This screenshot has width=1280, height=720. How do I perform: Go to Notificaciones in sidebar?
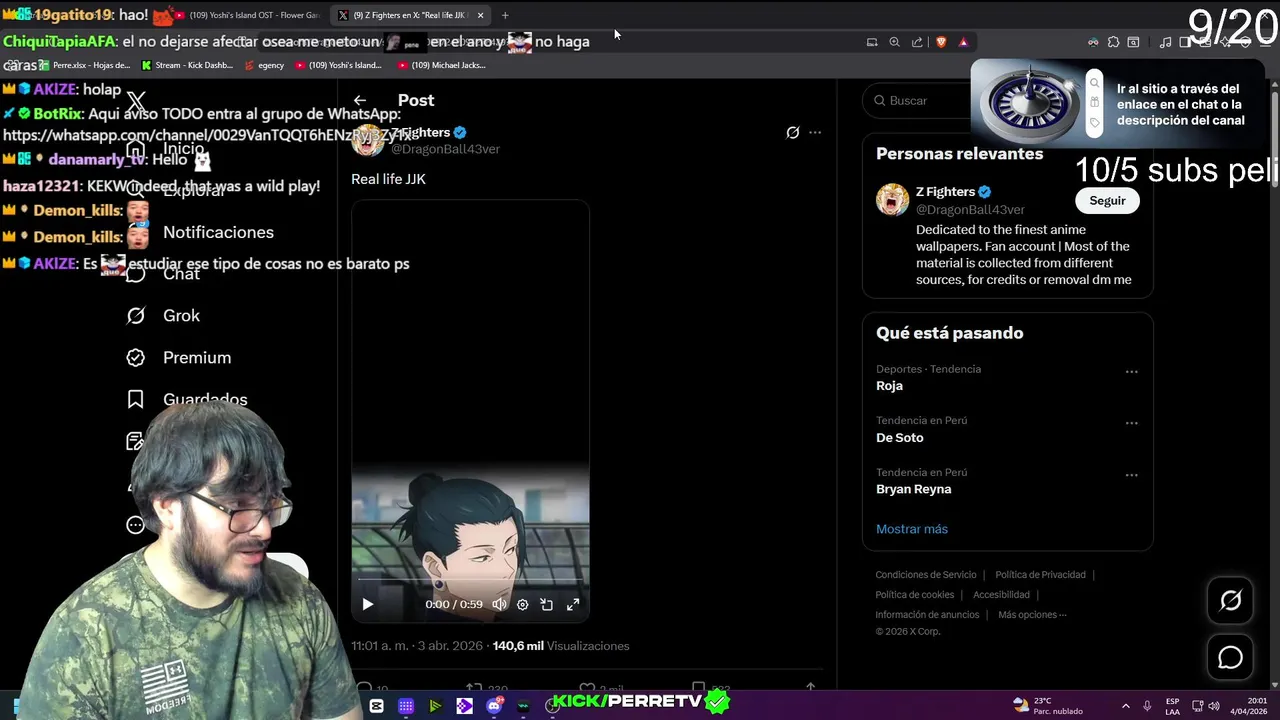tap(200, 232)
